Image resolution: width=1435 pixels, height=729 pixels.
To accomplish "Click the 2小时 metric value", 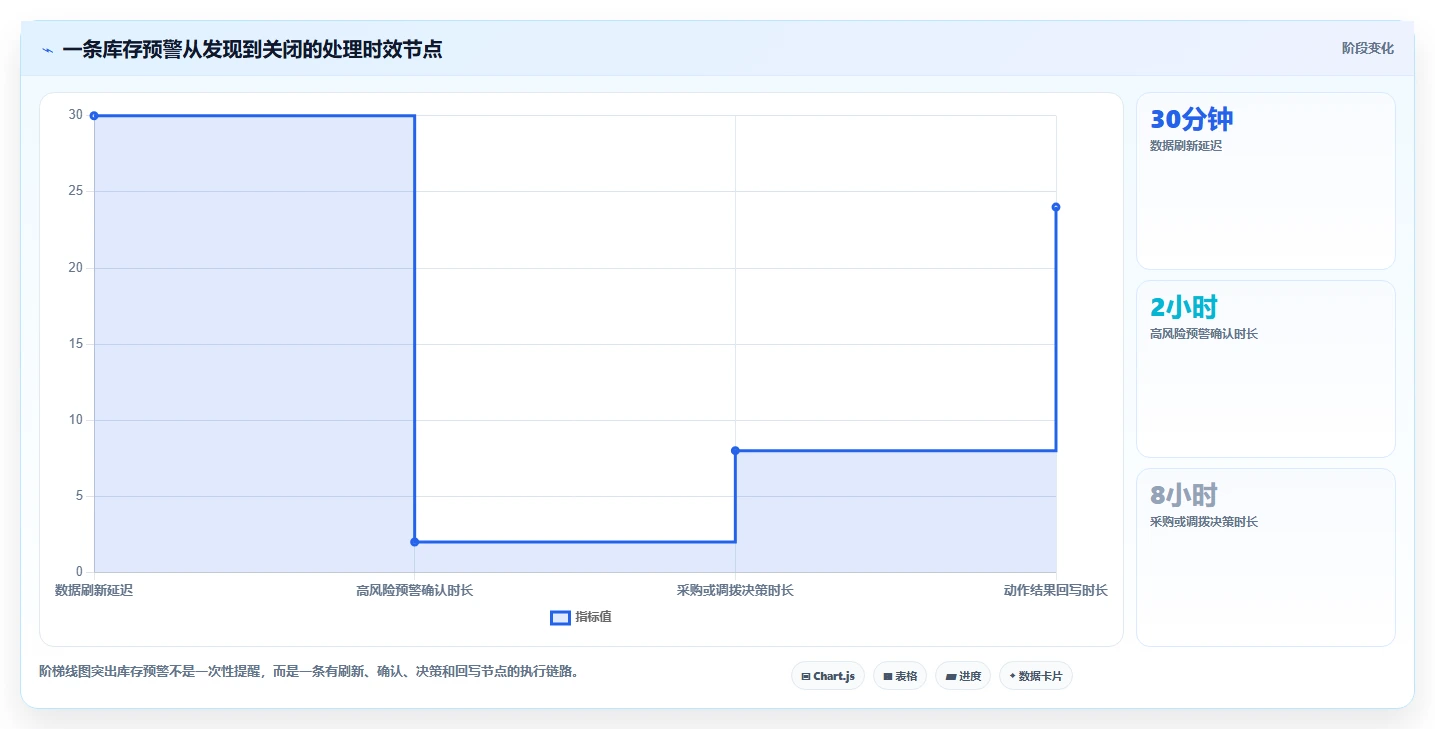I will tap(1184, 307).
